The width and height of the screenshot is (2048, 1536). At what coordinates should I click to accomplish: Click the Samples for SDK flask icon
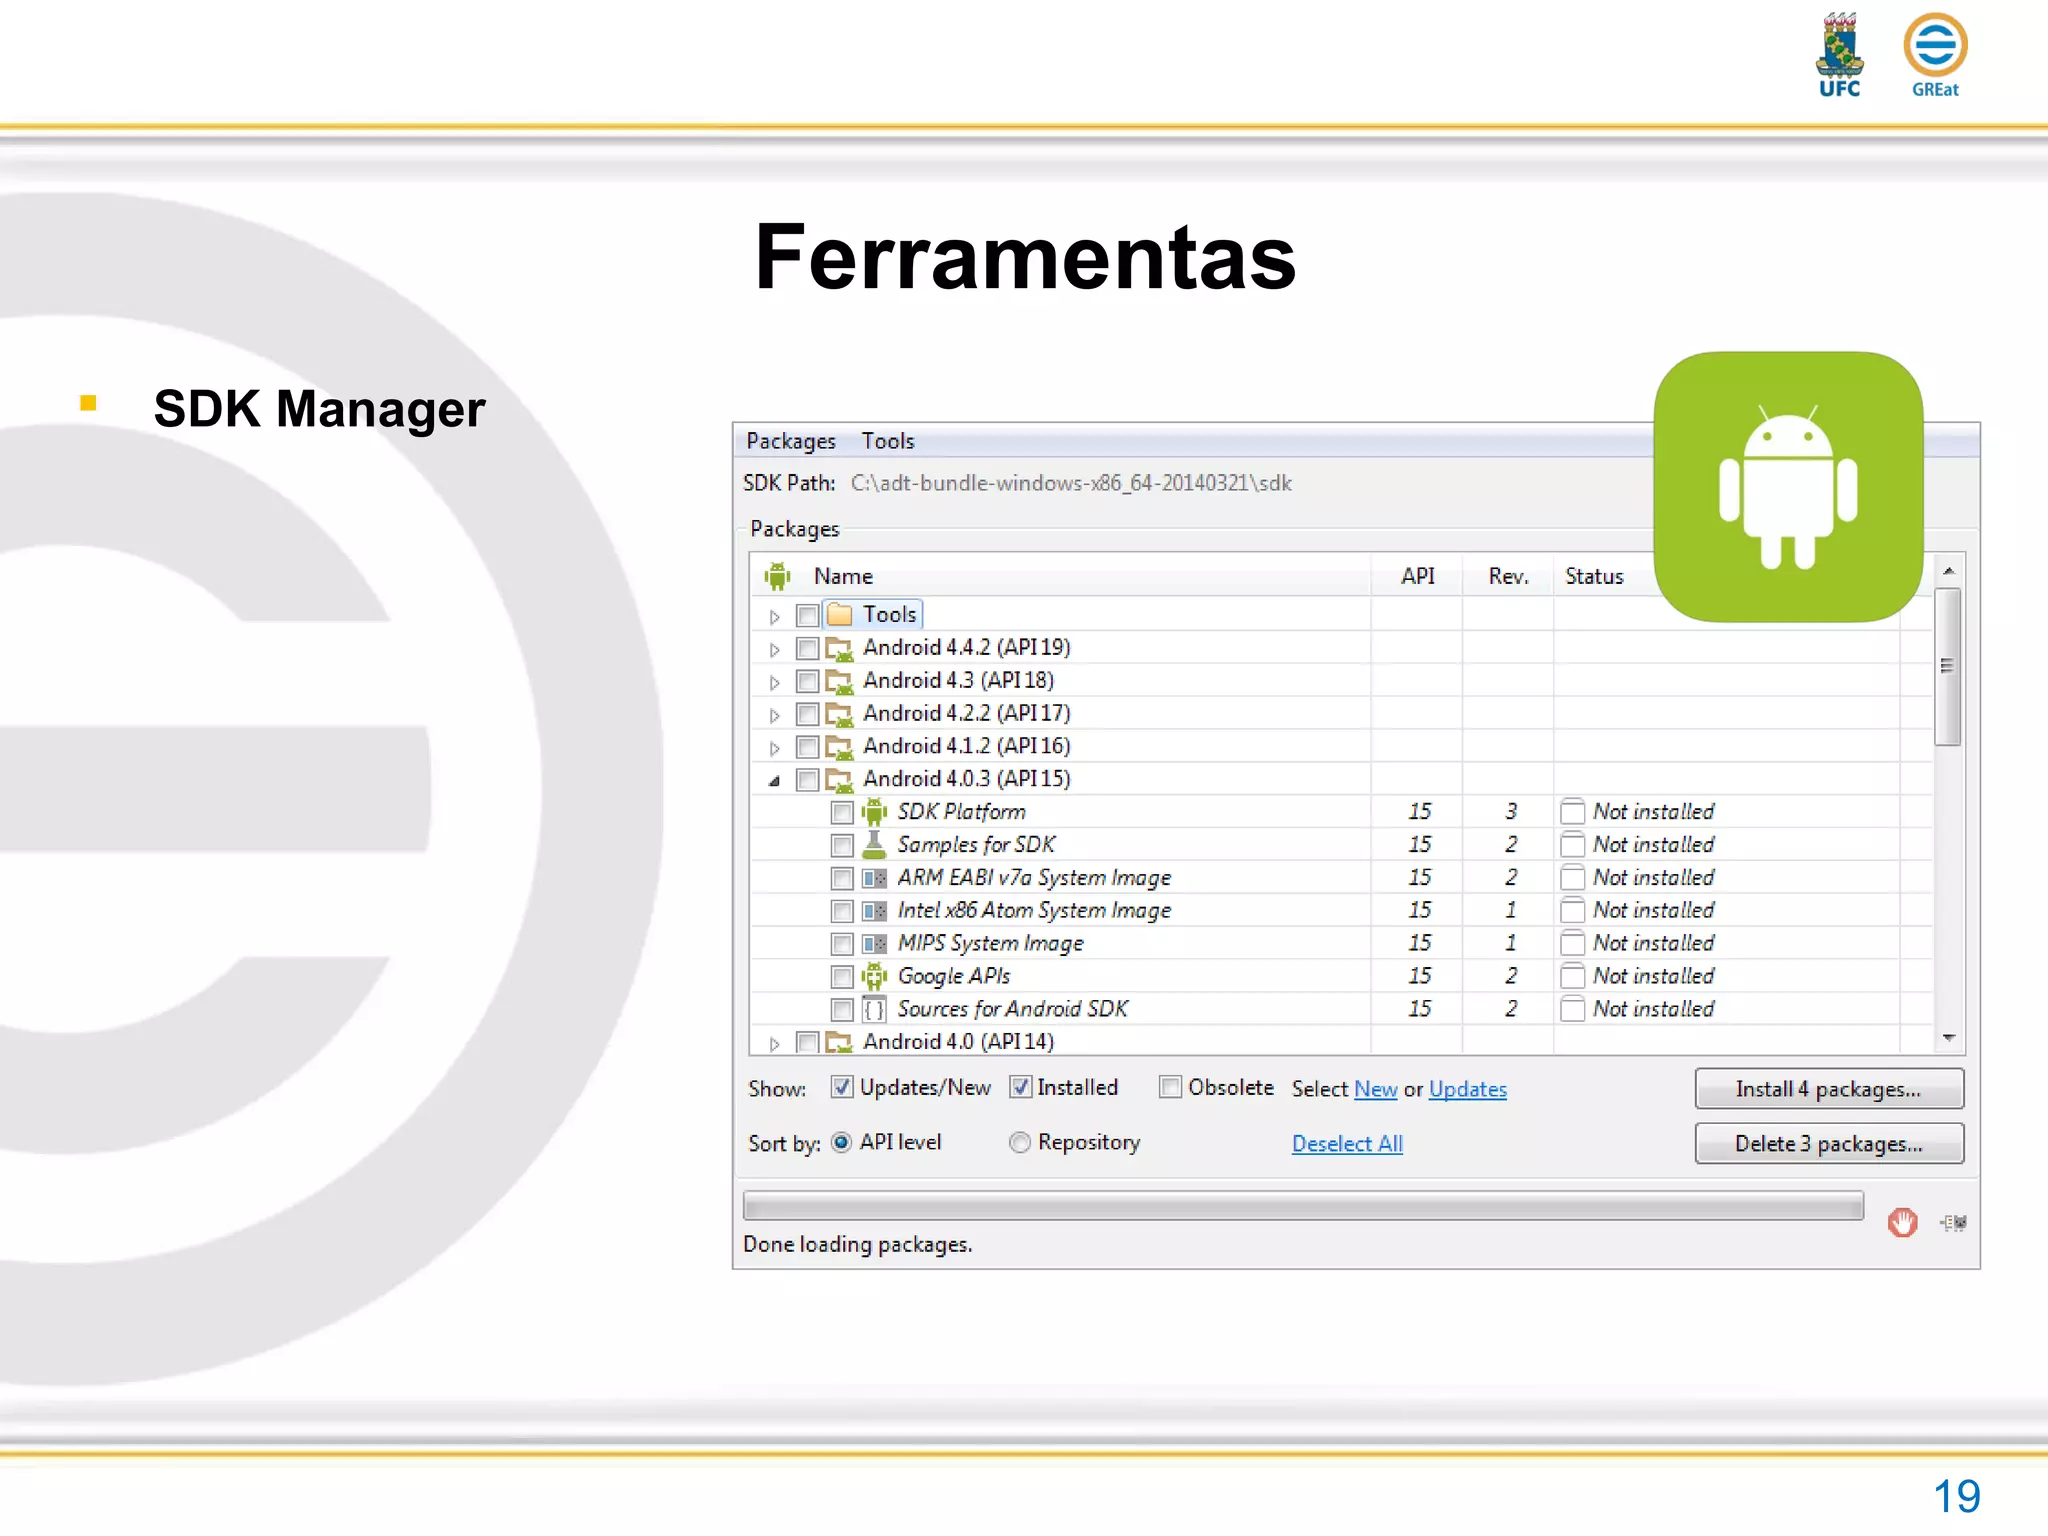[874, 844]
